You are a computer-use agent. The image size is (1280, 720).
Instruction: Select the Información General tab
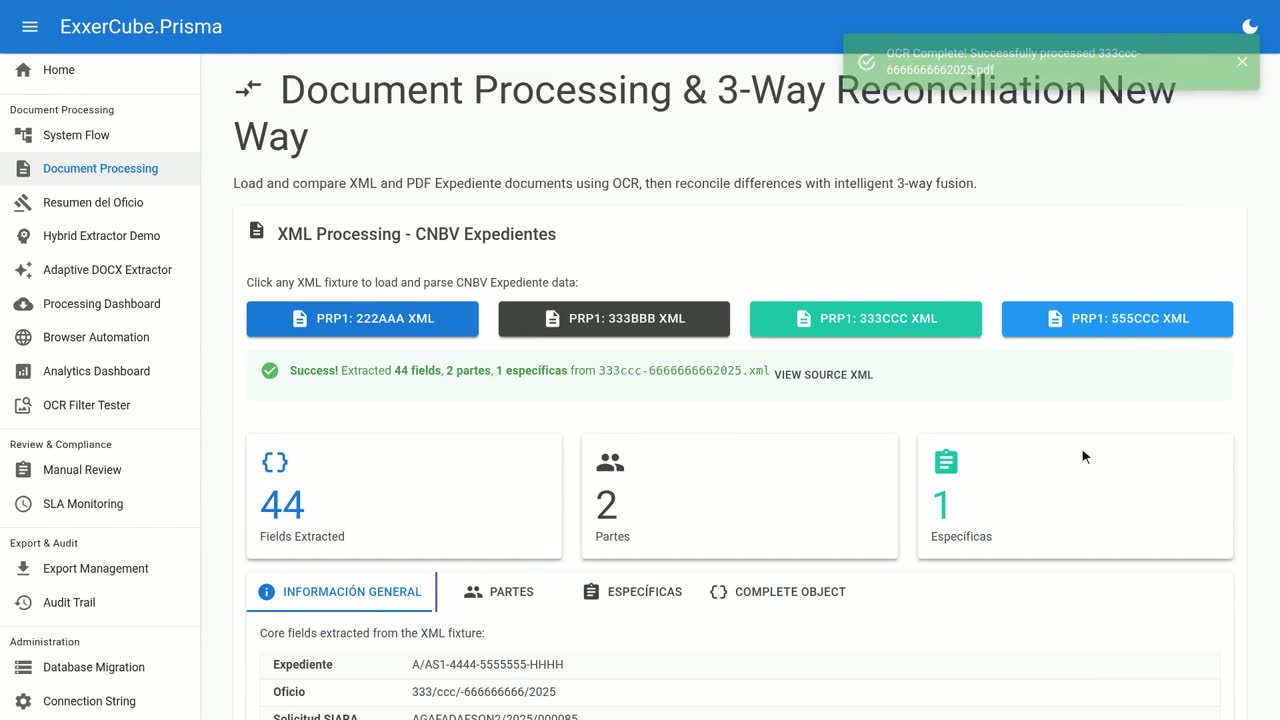[341, 592]
